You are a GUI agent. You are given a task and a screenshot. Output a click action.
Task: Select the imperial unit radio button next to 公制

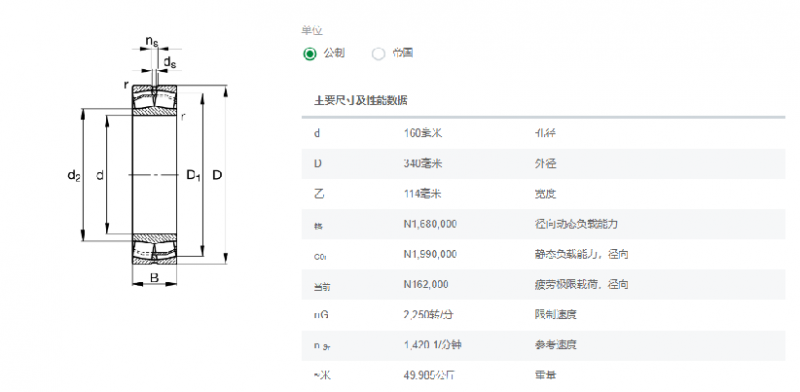click(x=378, y=54)
